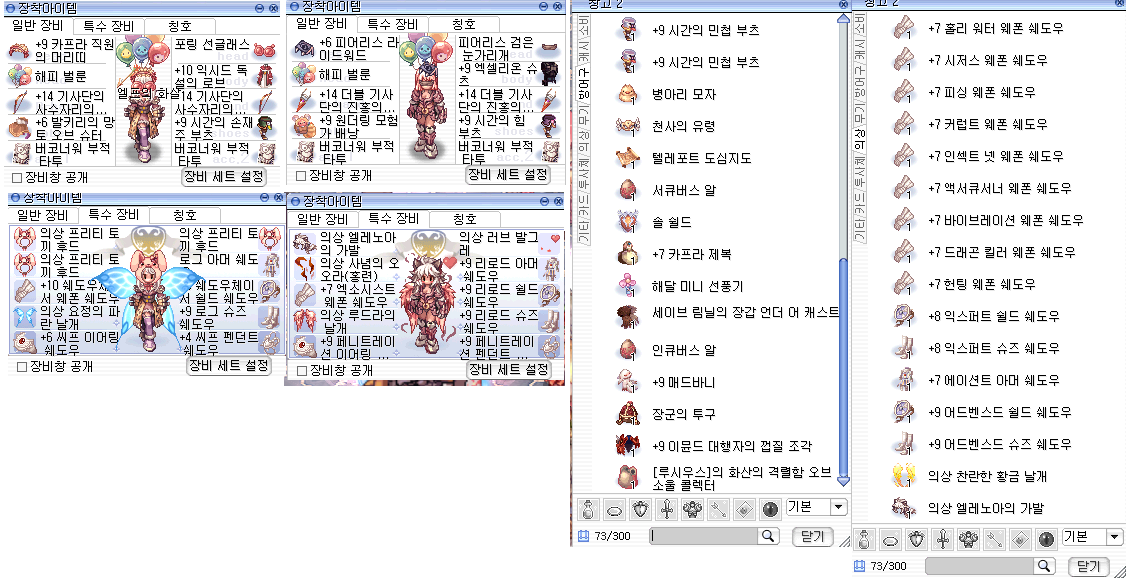
Task: Switch to 일반 장비 tab in 프리티 토끼 후드 window
Action: coord(42,214)
